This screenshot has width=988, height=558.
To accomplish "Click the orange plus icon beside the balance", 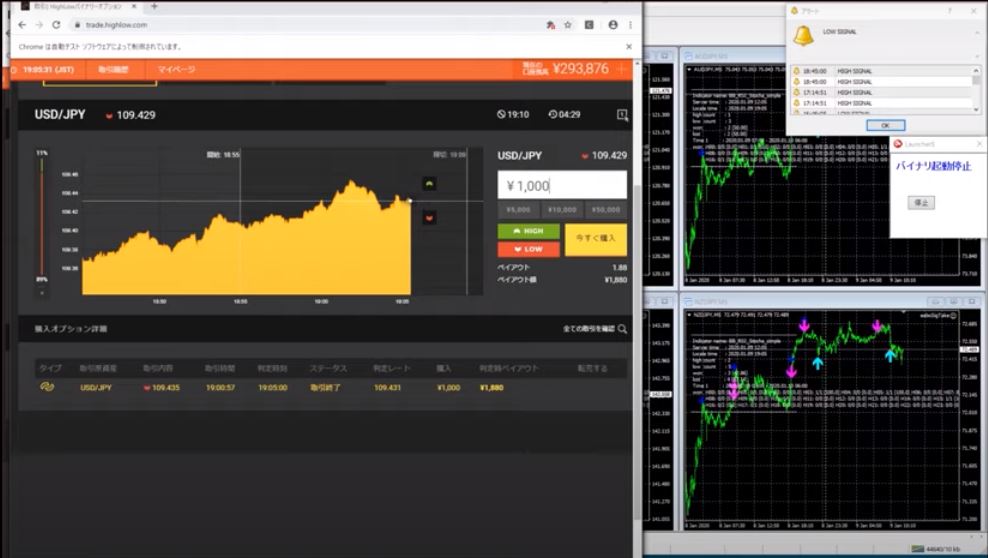I will pos(621,69).
